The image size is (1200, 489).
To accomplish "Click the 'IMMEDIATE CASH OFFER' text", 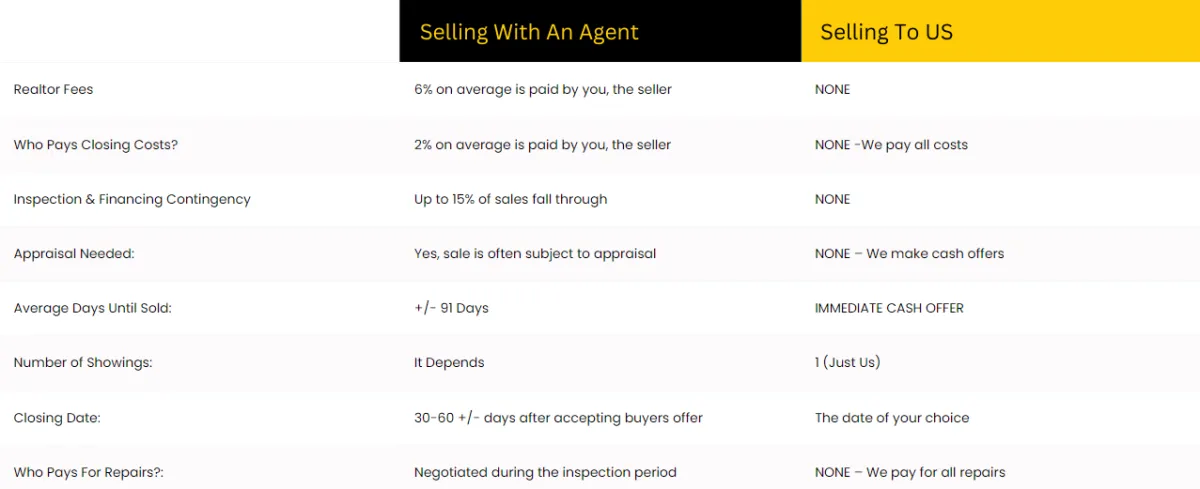I will pos(889,308).
